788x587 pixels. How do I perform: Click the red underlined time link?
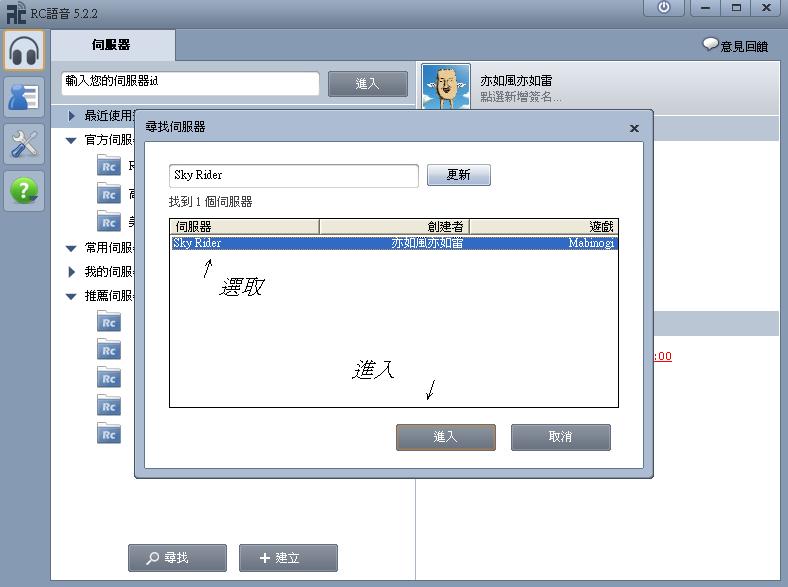pos(663,356)
